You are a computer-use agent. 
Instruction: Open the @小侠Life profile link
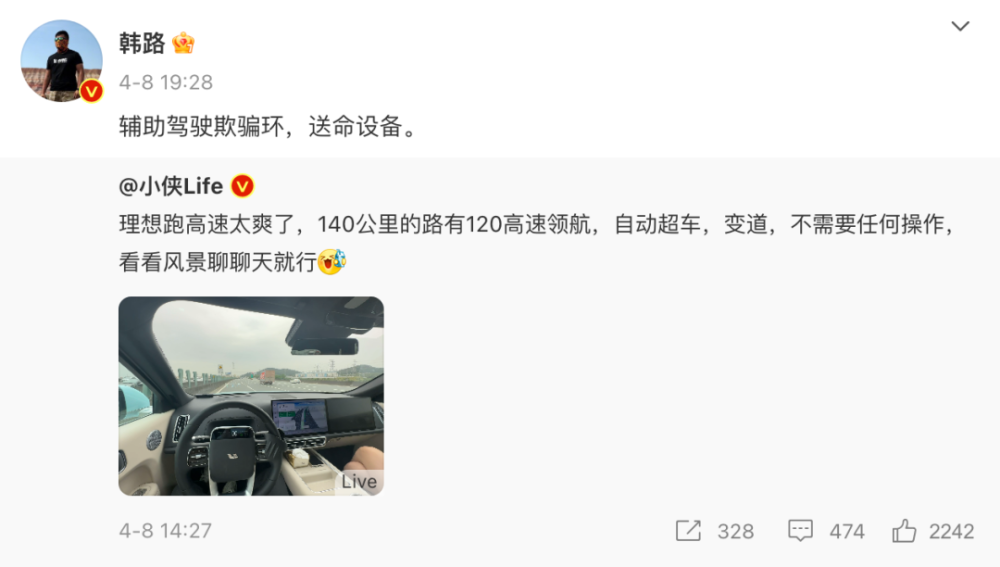tap(171, 186)
